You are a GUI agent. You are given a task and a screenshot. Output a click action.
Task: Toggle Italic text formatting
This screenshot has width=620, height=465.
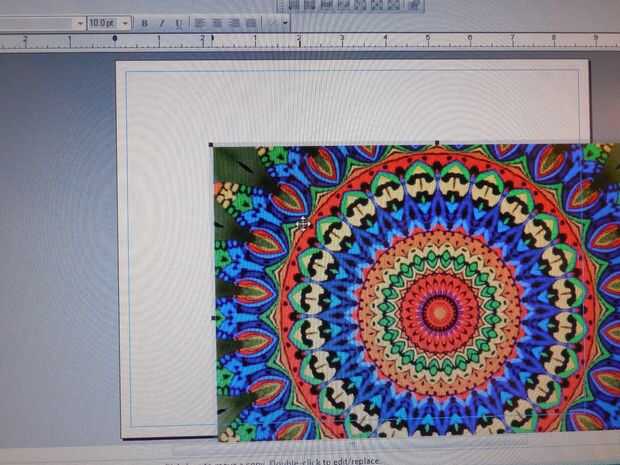(161, 23)
